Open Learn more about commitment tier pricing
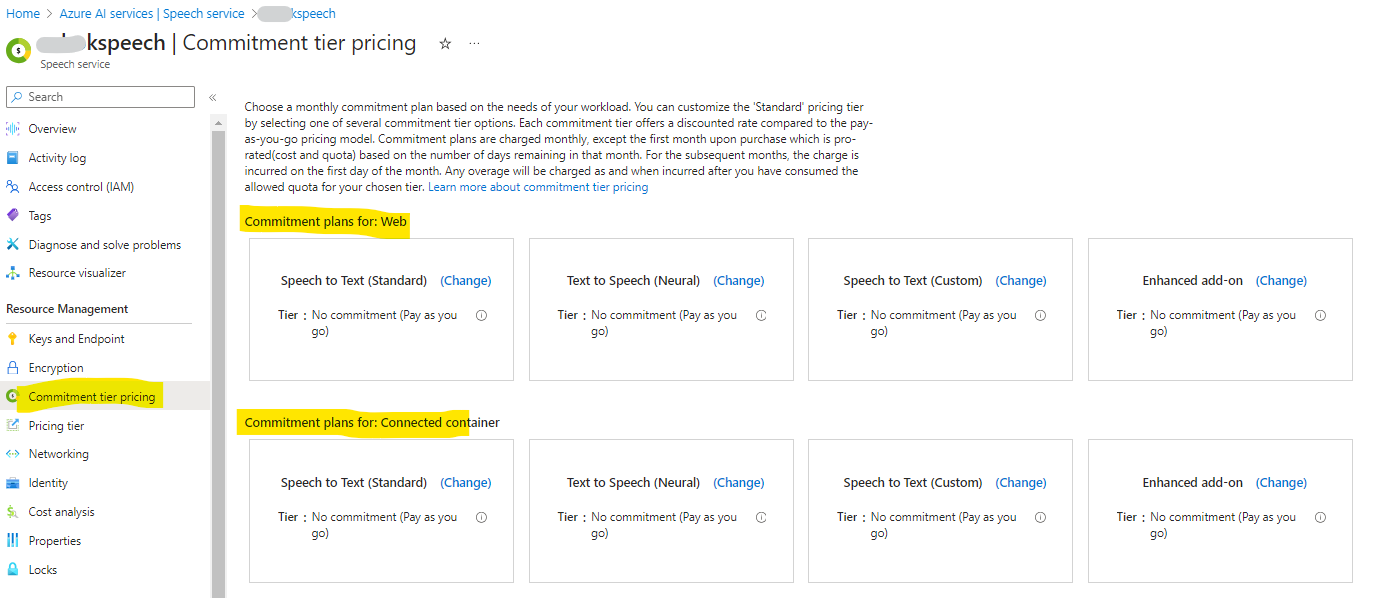 click(x=537, y=185)
